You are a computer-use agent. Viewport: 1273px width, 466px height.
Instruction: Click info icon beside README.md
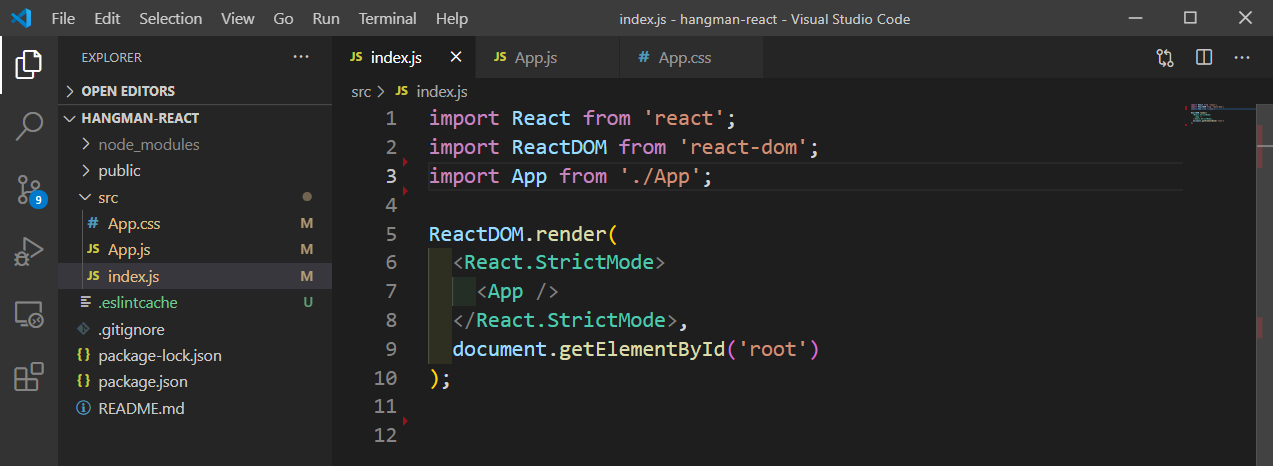(x=84, y=408)
